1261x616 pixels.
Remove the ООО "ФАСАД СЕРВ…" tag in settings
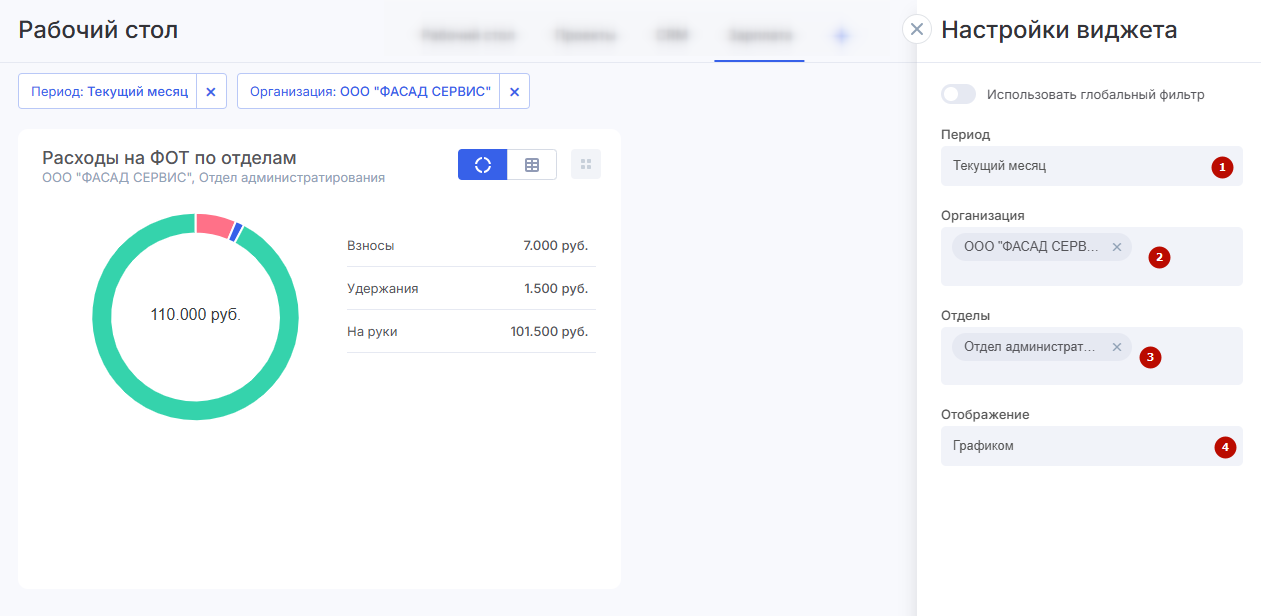pos(1117,247)
